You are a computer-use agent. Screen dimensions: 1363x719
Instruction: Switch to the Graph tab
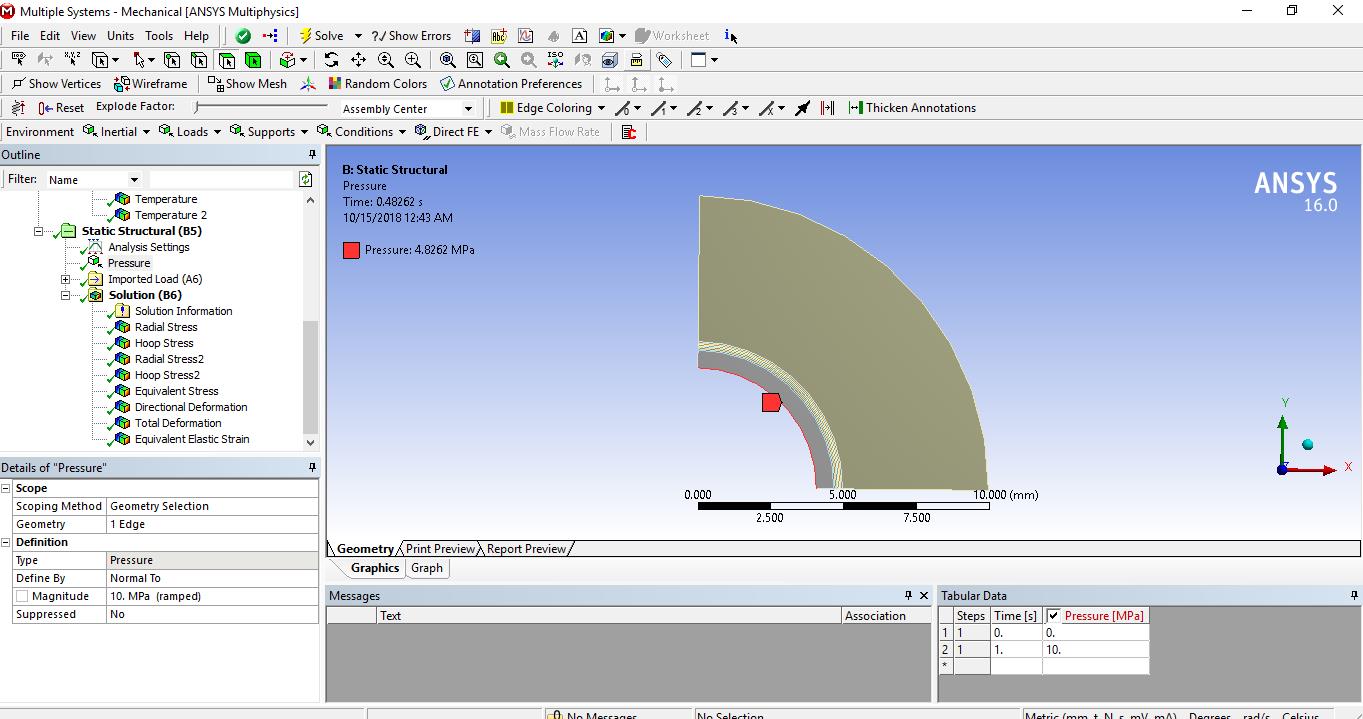click(427, 568)
